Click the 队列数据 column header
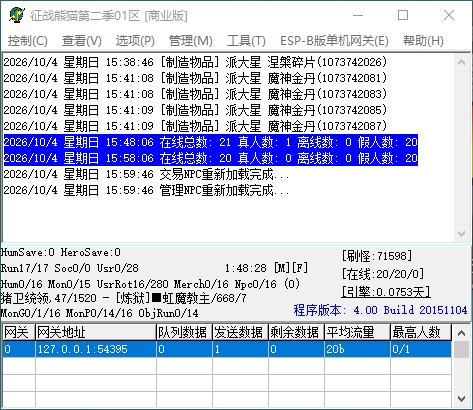Image resolution: width=473 pixels, height=410 pixels. pyautogui.click(x=184, y=332)
